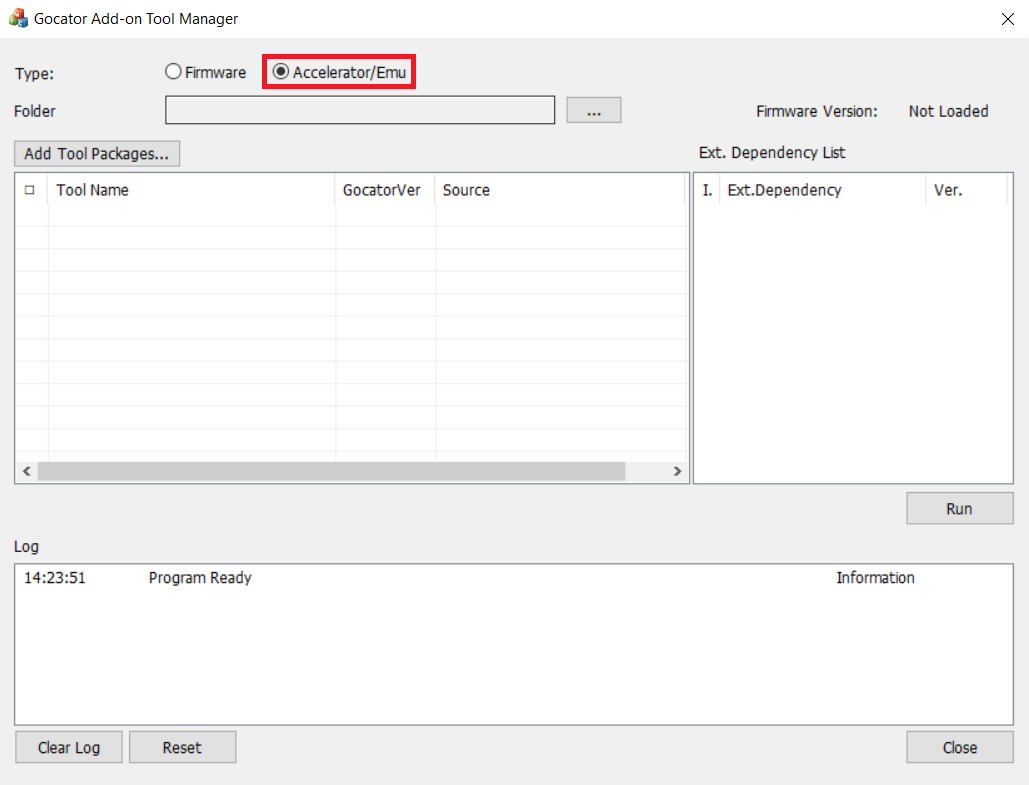Select the Program Ready log entry
This screenshot has width=1029, height=785.
(513, 578)
